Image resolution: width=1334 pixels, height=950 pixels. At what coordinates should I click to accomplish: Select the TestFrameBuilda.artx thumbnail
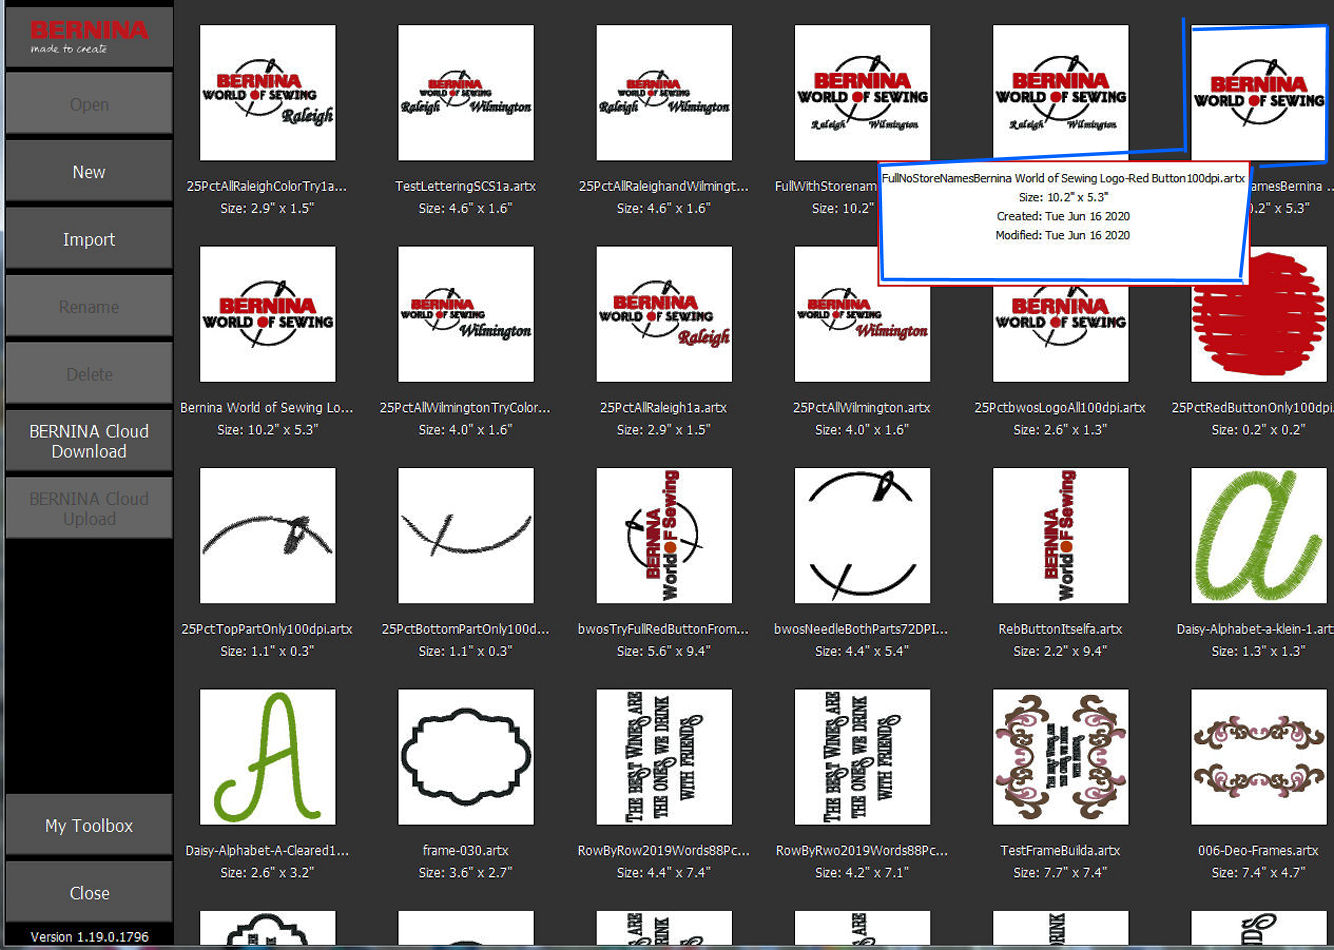1060,757
